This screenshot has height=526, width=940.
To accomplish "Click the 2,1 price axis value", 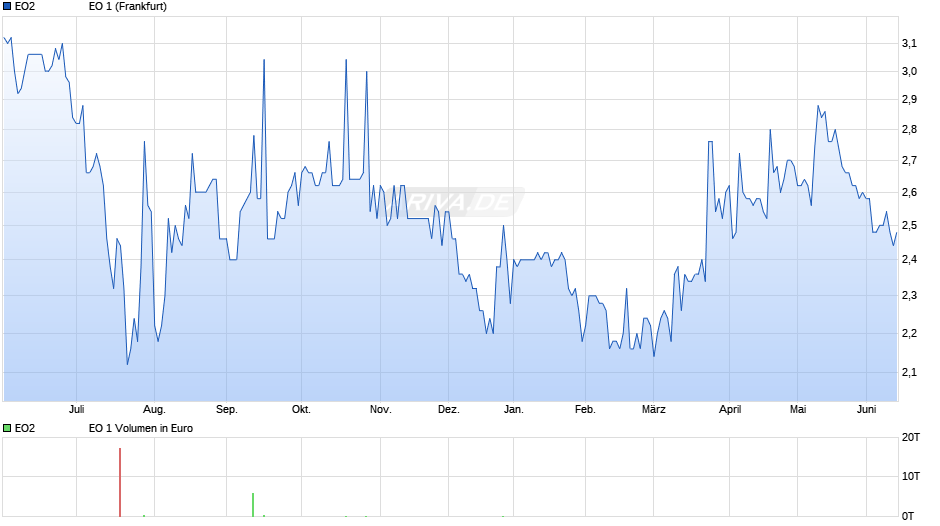I will point(909,372).
